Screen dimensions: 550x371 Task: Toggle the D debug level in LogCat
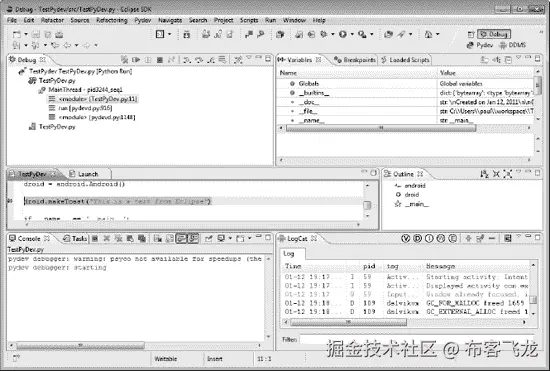tap(417, 238)
